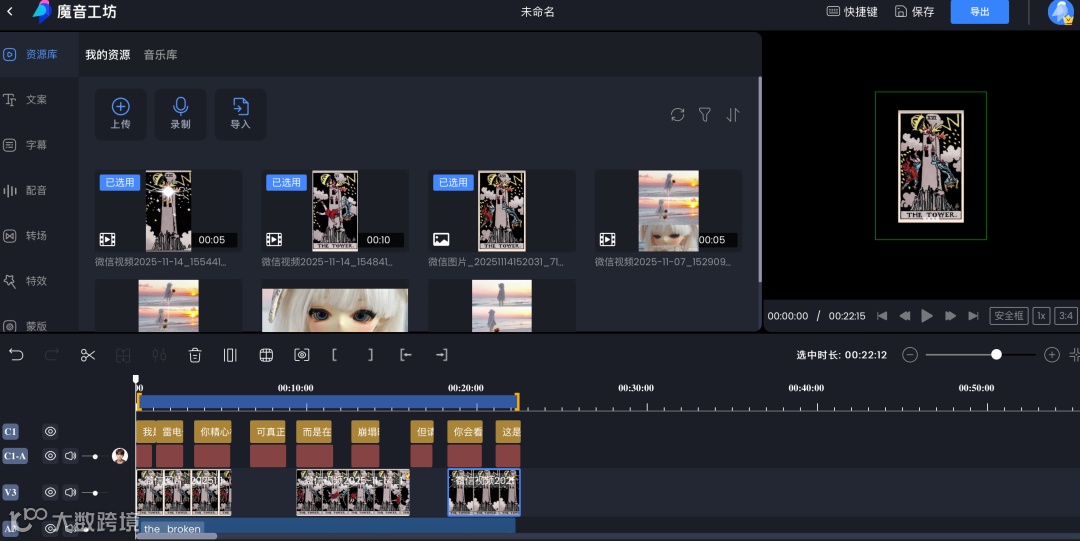Select the audio clip 'the broken'
This screenshot has width=1080, height=541.
click(x=326, y=527)
